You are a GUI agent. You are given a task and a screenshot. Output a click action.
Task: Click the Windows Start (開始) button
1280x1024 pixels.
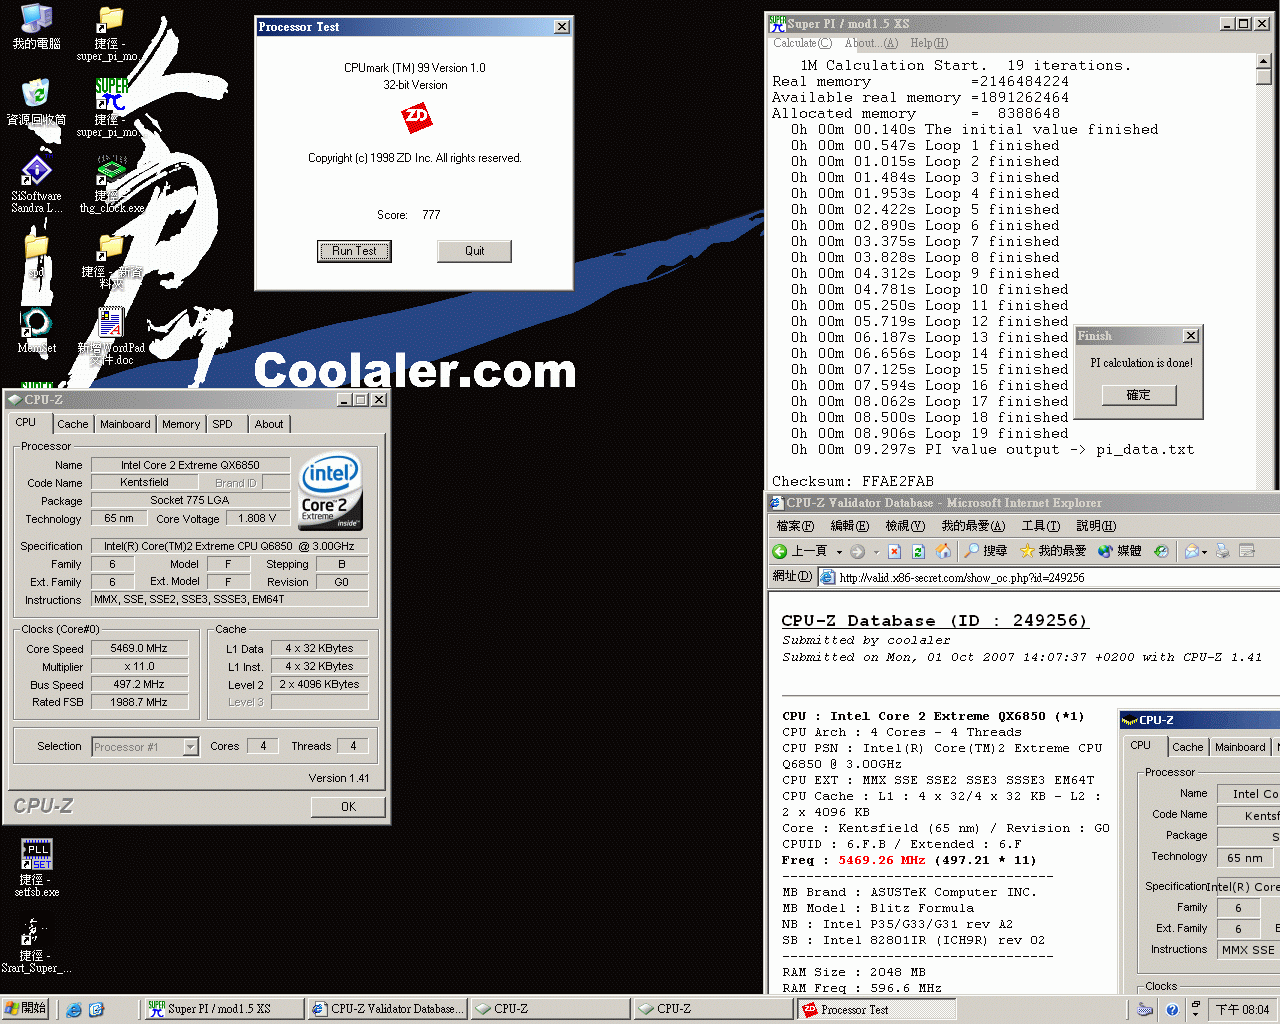[25, 1009]
